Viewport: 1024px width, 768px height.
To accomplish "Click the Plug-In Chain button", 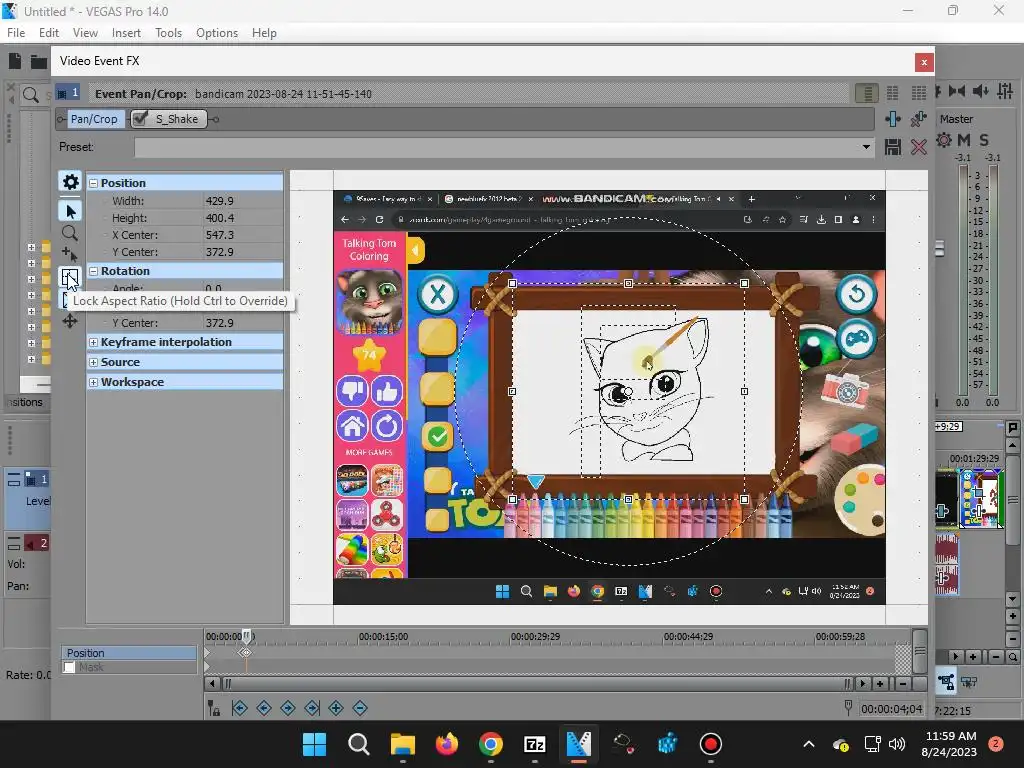I will [893, 119].
